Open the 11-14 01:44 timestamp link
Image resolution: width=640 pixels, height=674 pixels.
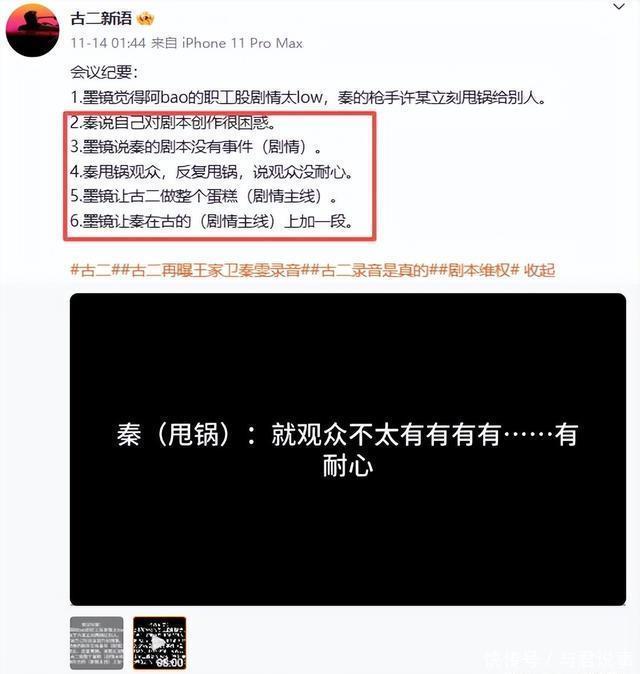coord(108,43)
